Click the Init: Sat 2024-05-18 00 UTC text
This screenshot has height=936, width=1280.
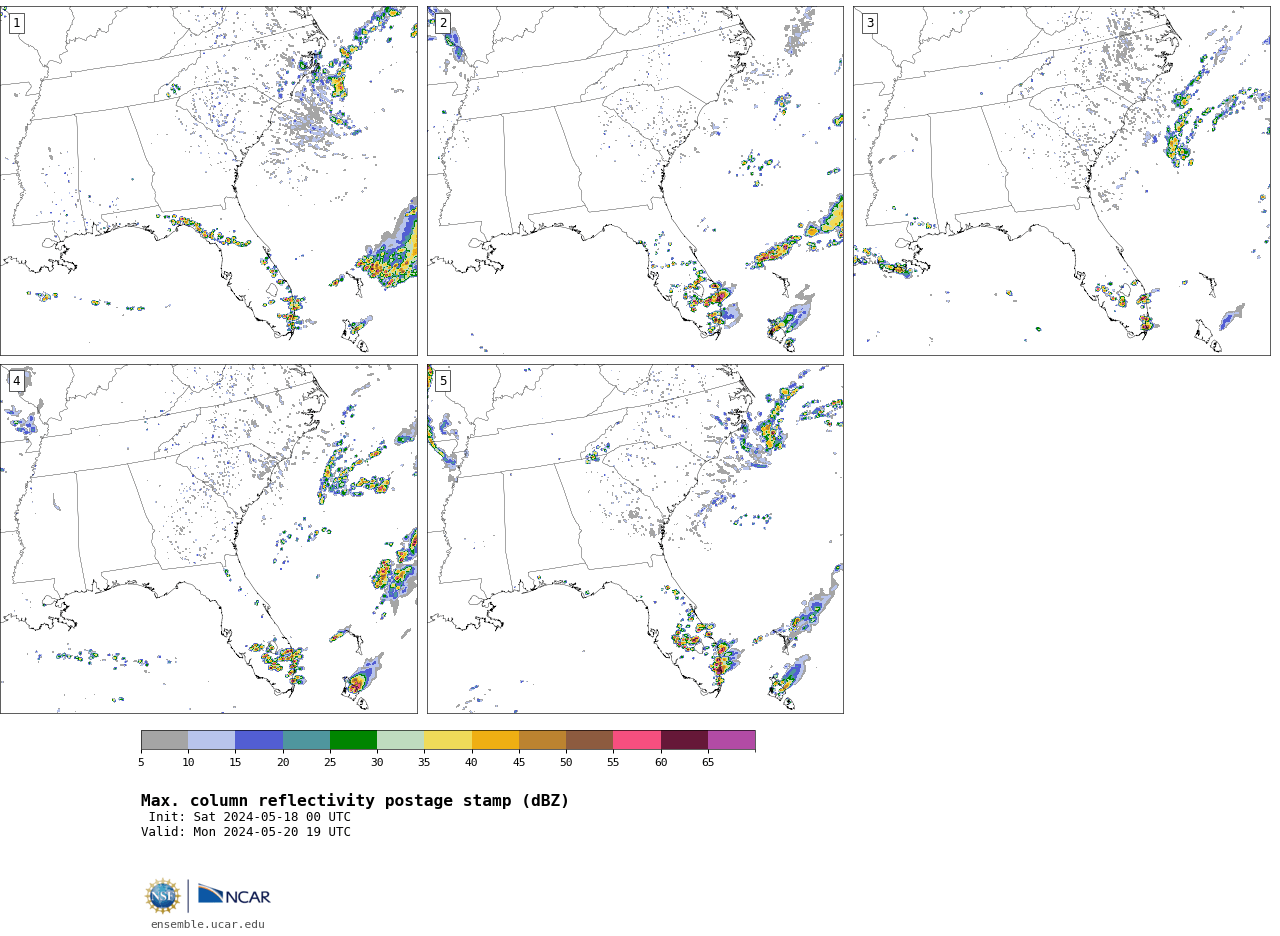[x=250, y=817]
